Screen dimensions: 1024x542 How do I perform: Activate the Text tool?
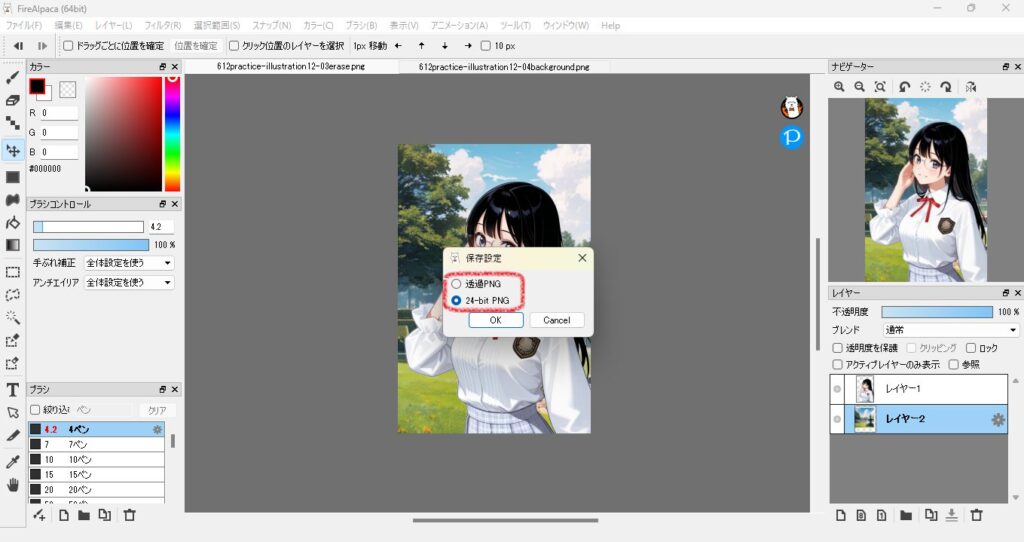coord(13,389)
